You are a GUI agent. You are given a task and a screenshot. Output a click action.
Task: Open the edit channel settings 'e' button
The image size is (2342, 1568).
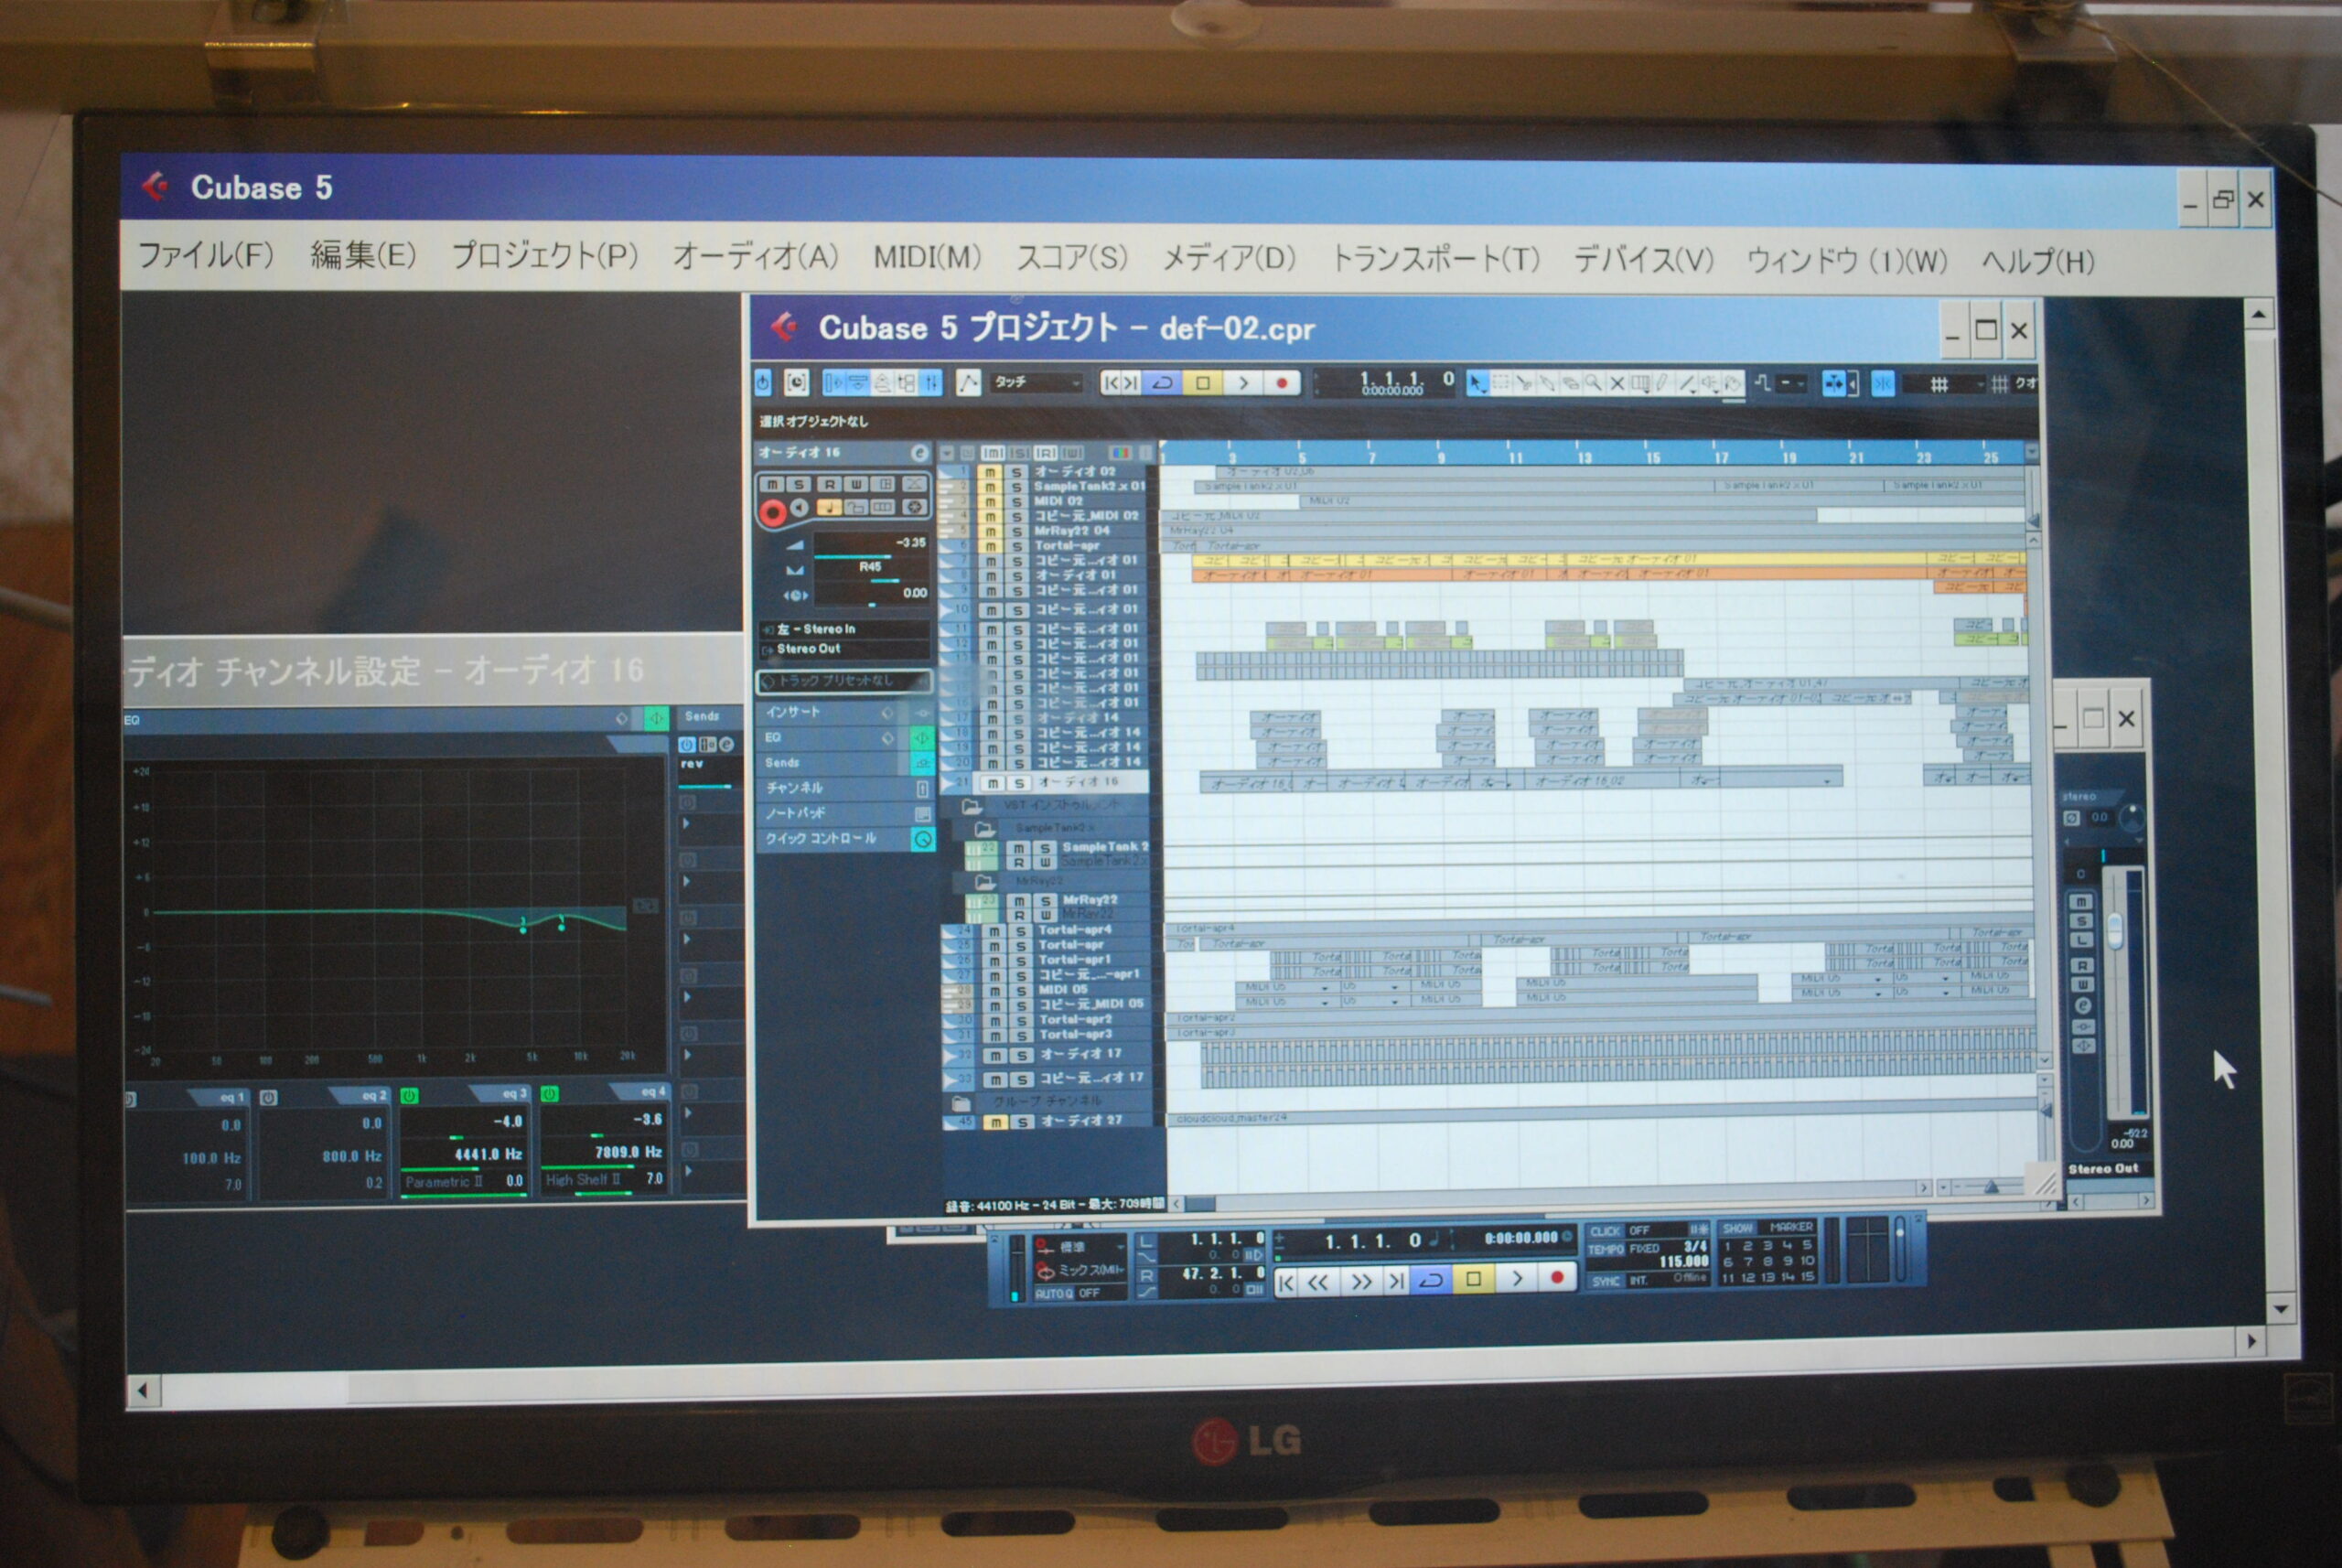(x=919, y=453)
